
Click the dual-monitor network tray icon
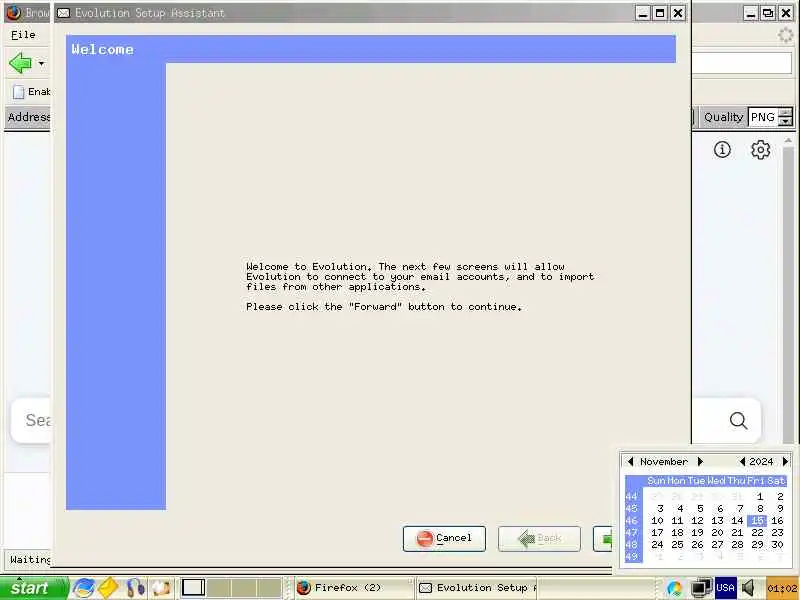(x=702, y=588)
